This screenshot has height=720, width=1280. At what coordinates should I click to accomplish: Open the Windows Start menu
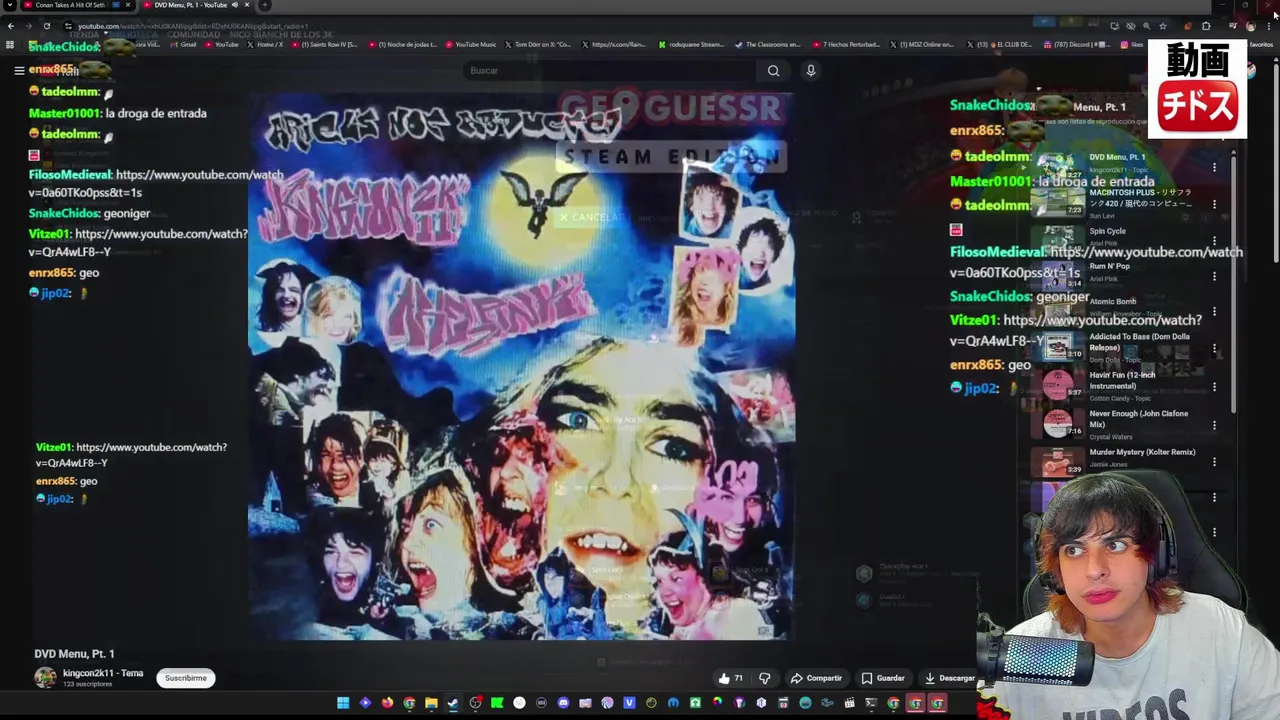[343, 703]
